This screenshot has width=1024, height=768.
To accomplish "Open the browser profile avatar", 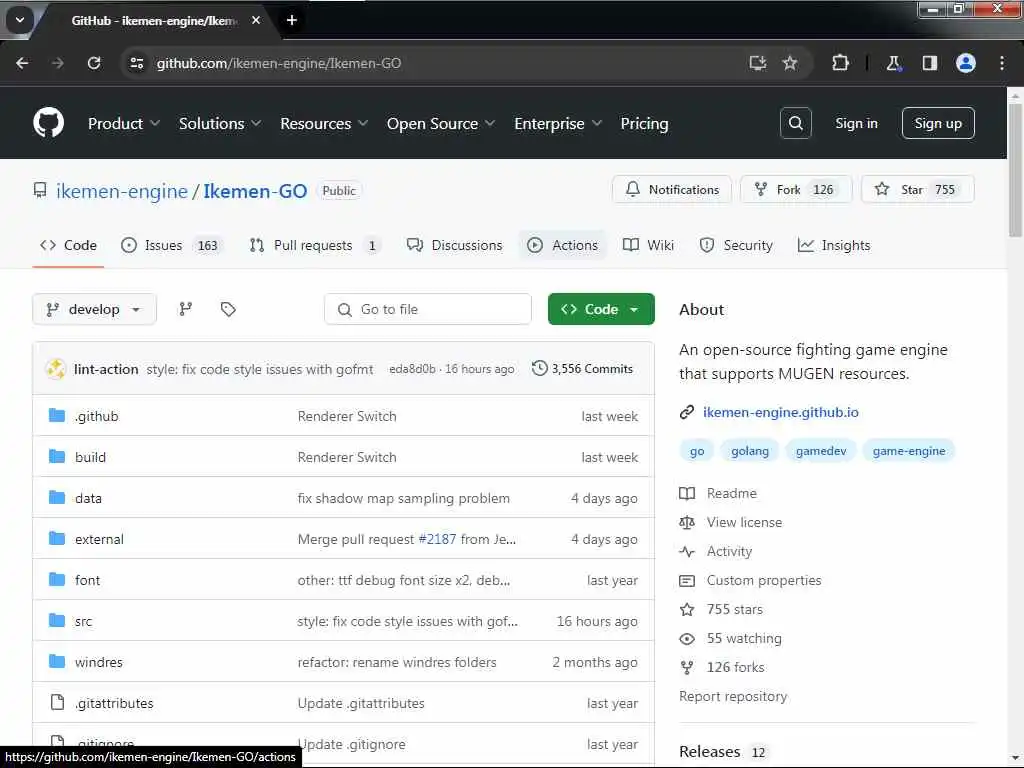I will tap(965, 63).
